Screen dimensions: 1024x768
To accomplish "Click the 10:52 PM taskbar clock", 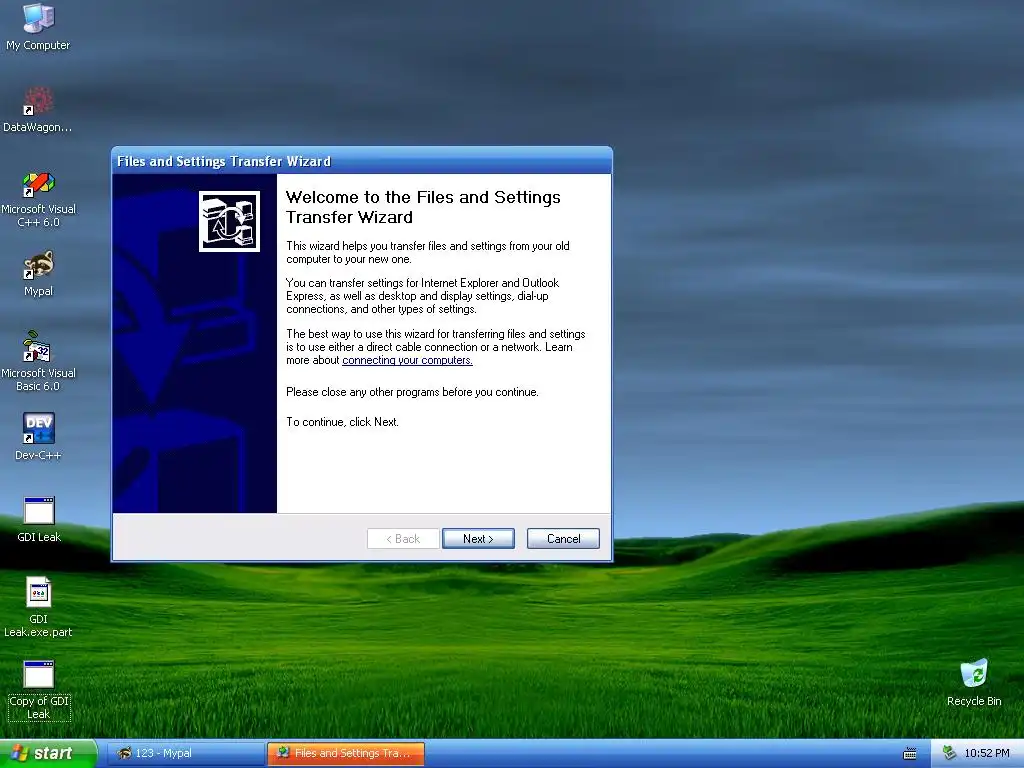I will (987, 754).
